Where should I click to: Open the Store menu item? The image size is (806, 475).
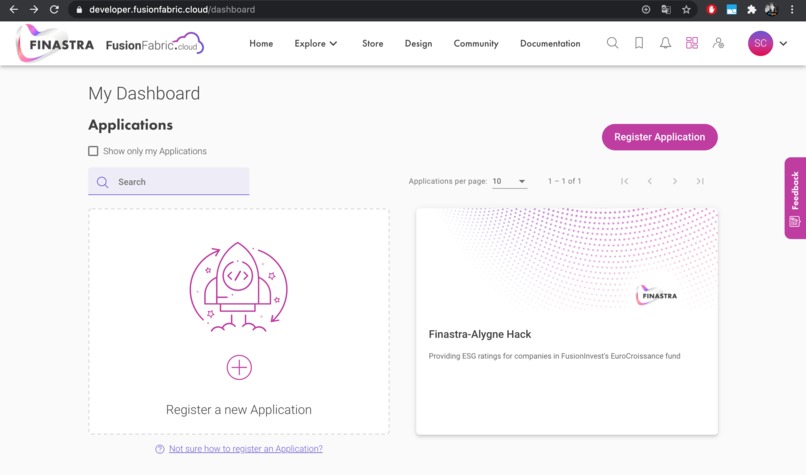click(x=373, y=44)
